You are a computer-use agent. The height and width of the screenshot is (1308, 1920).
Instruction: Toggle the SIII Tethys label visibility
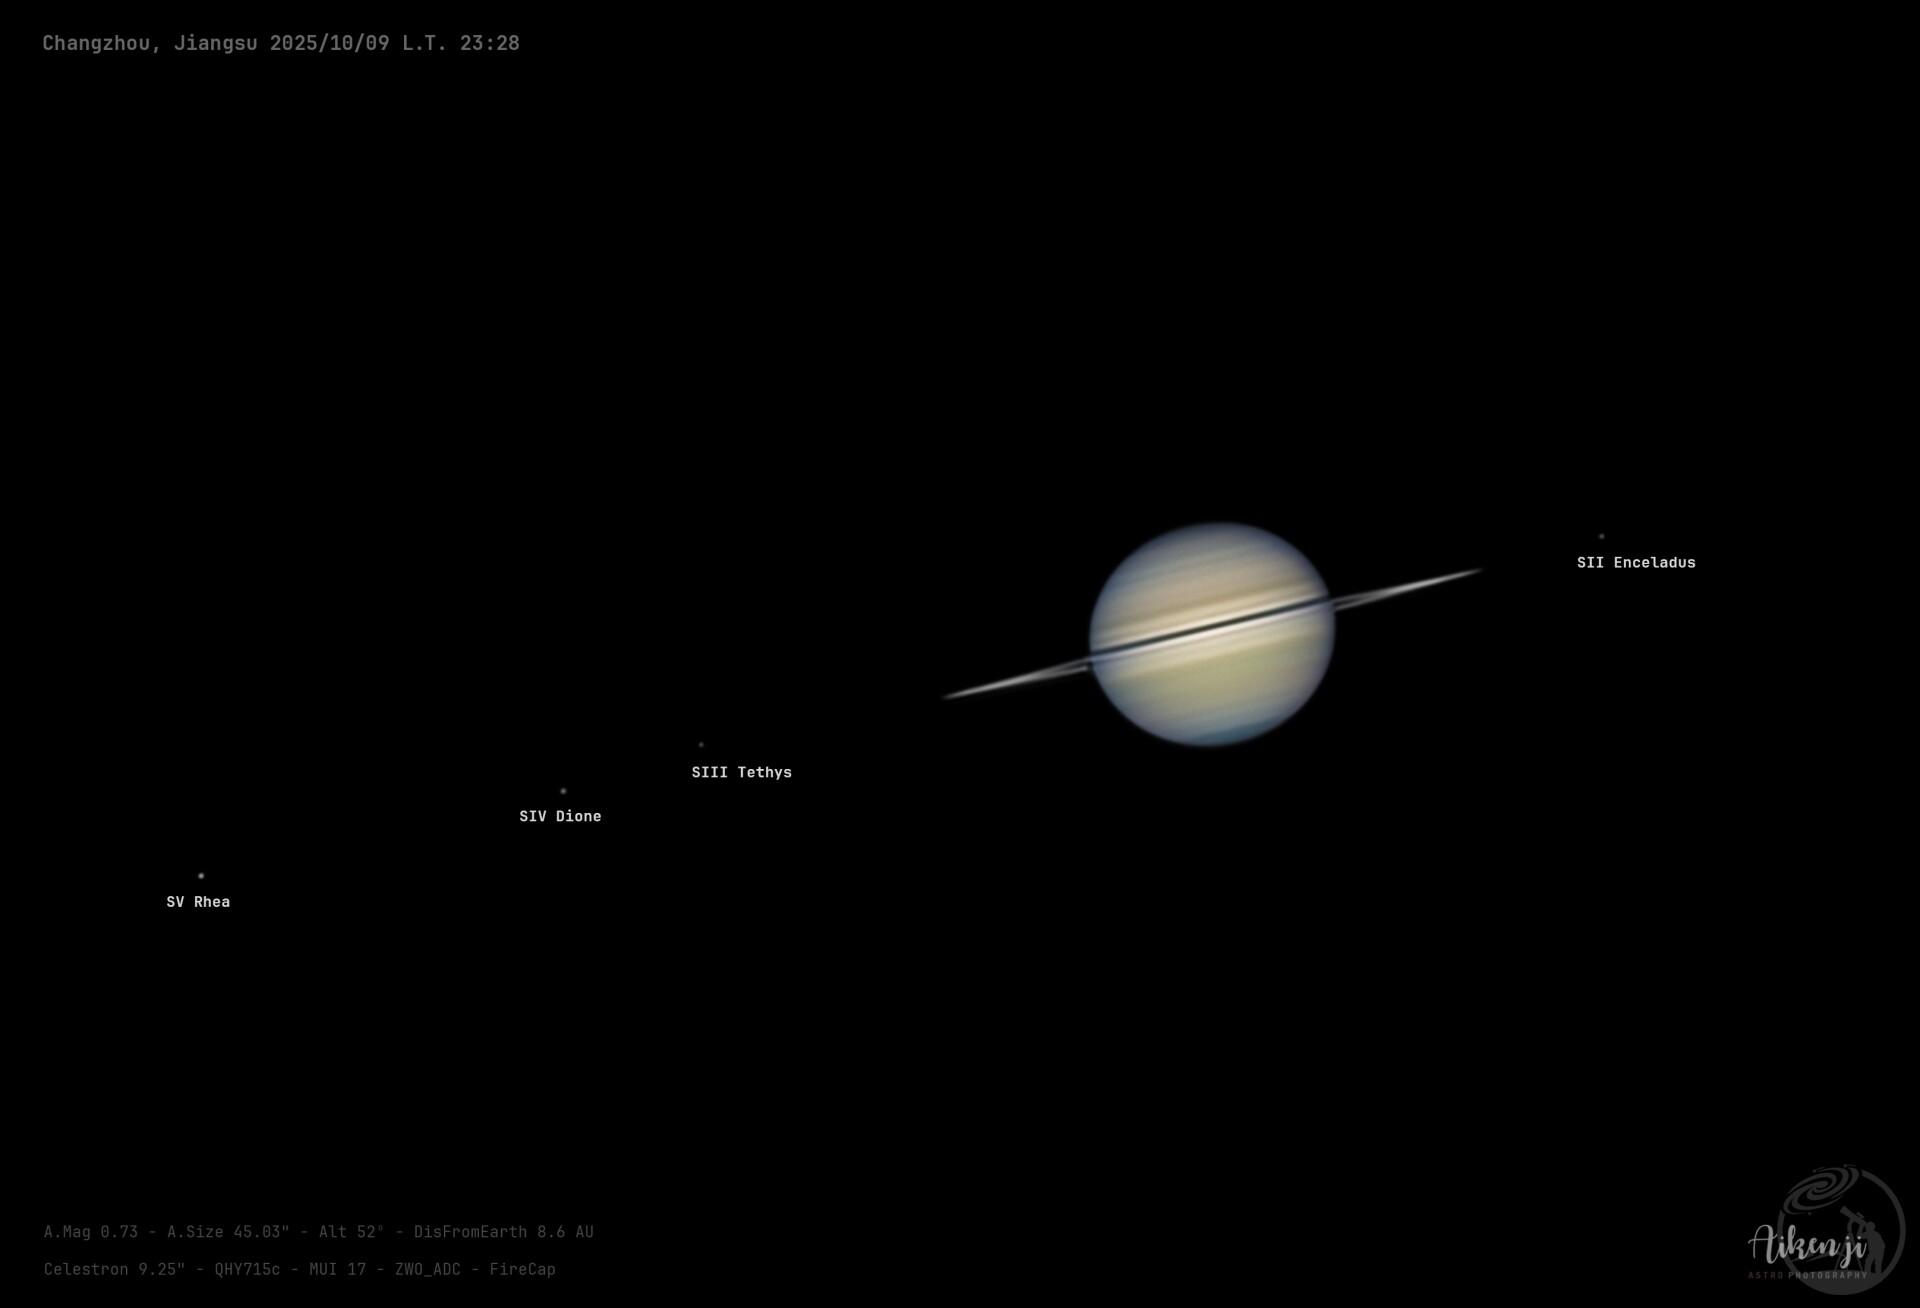click(742, 772)
